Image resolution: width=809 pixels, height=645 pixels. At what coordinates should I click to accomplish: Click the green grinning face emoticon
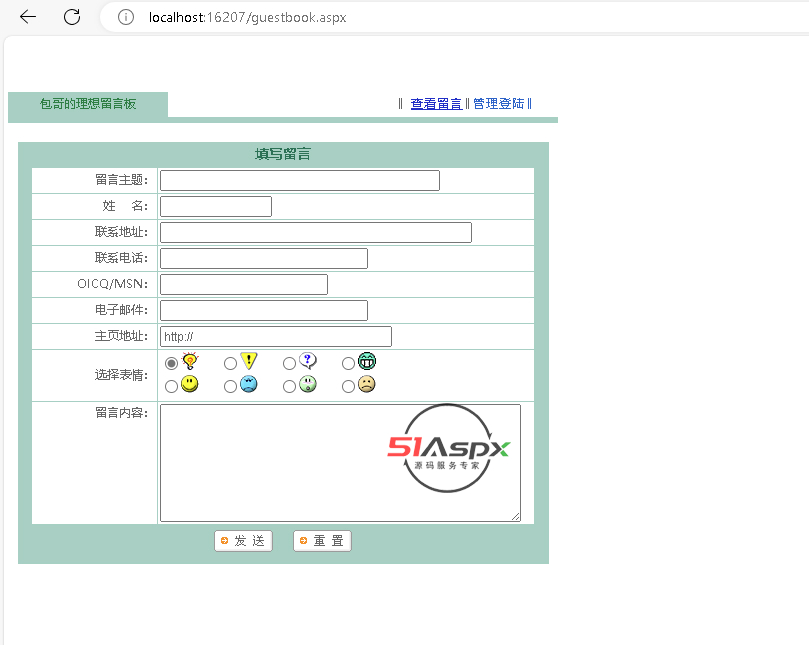(x=367, y=361)
